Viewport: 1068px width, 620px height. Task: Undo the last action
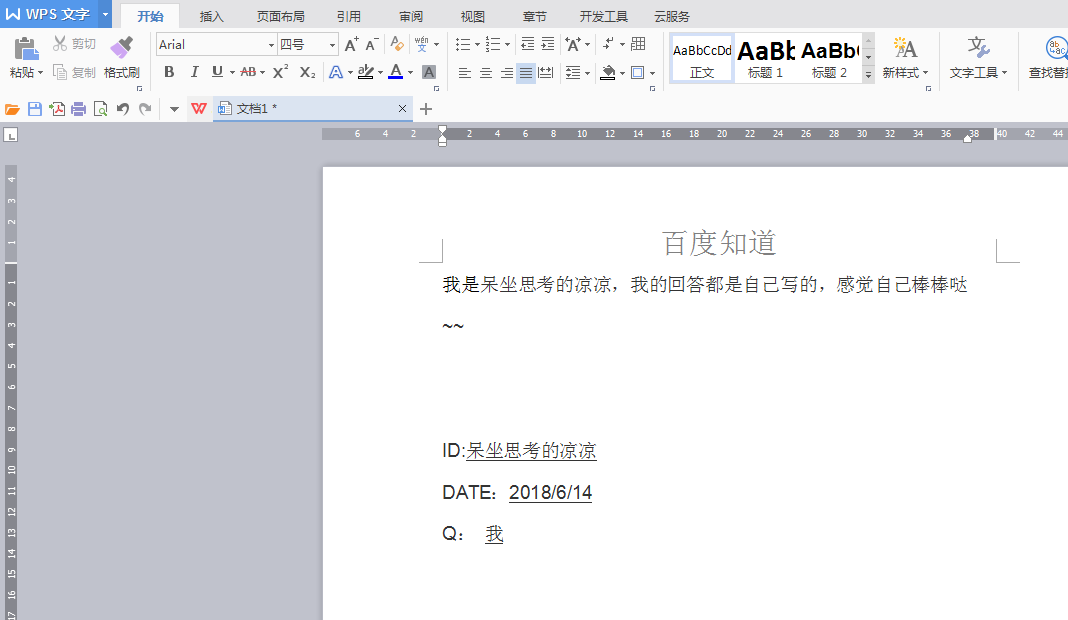pos(123,109)
